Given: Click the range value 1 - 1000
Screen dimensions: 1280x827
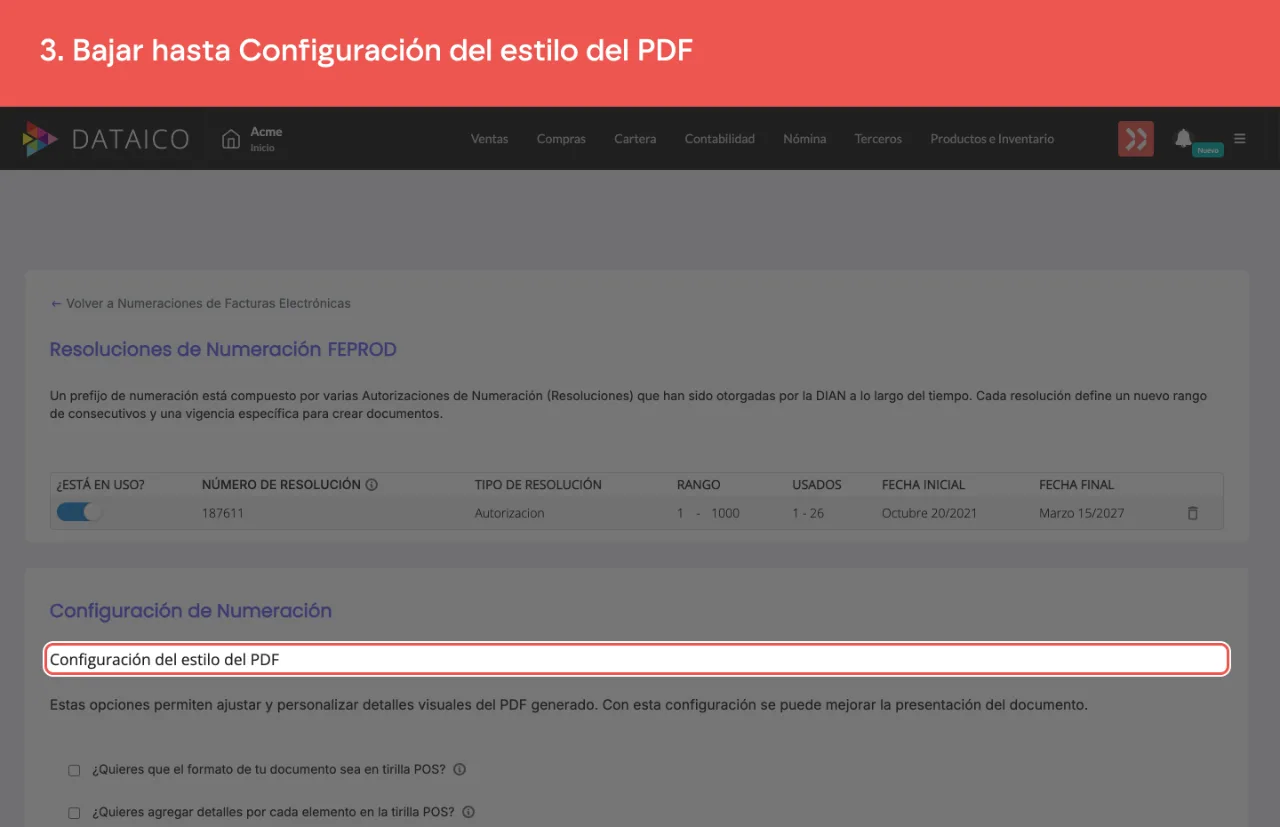Looking at the screenshot, I should click(708, 513).
